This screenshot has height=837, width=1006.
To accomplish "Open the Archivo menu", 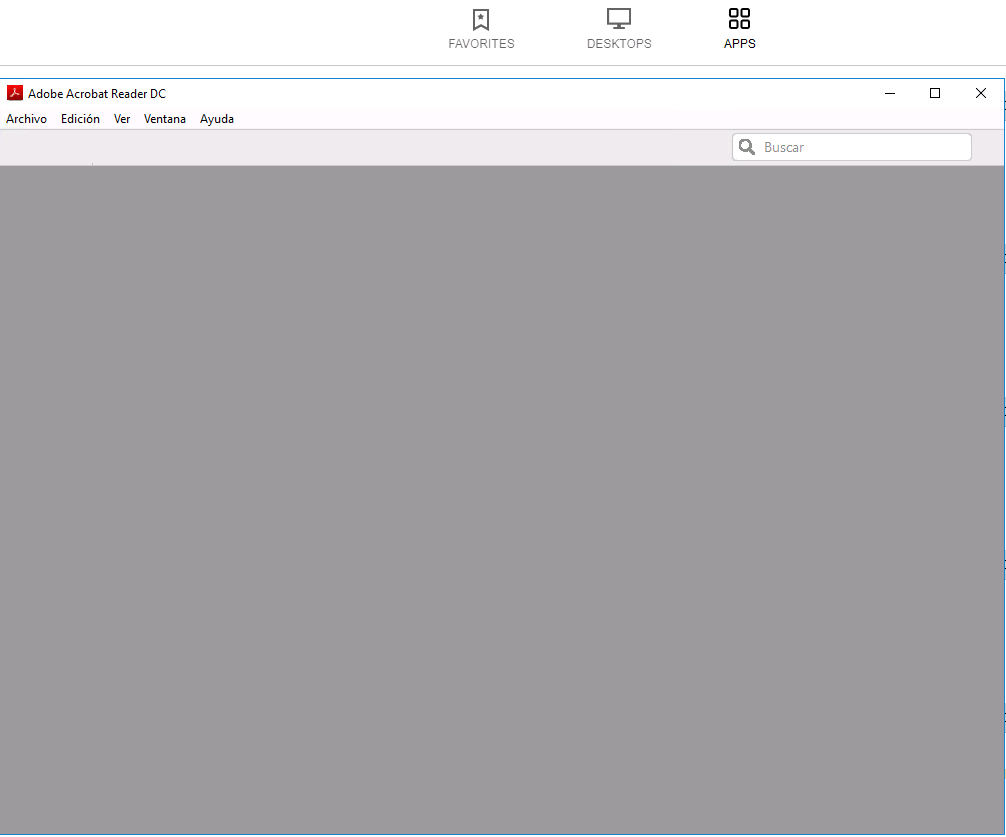I will pyautogui.click(x=26, y=118).
